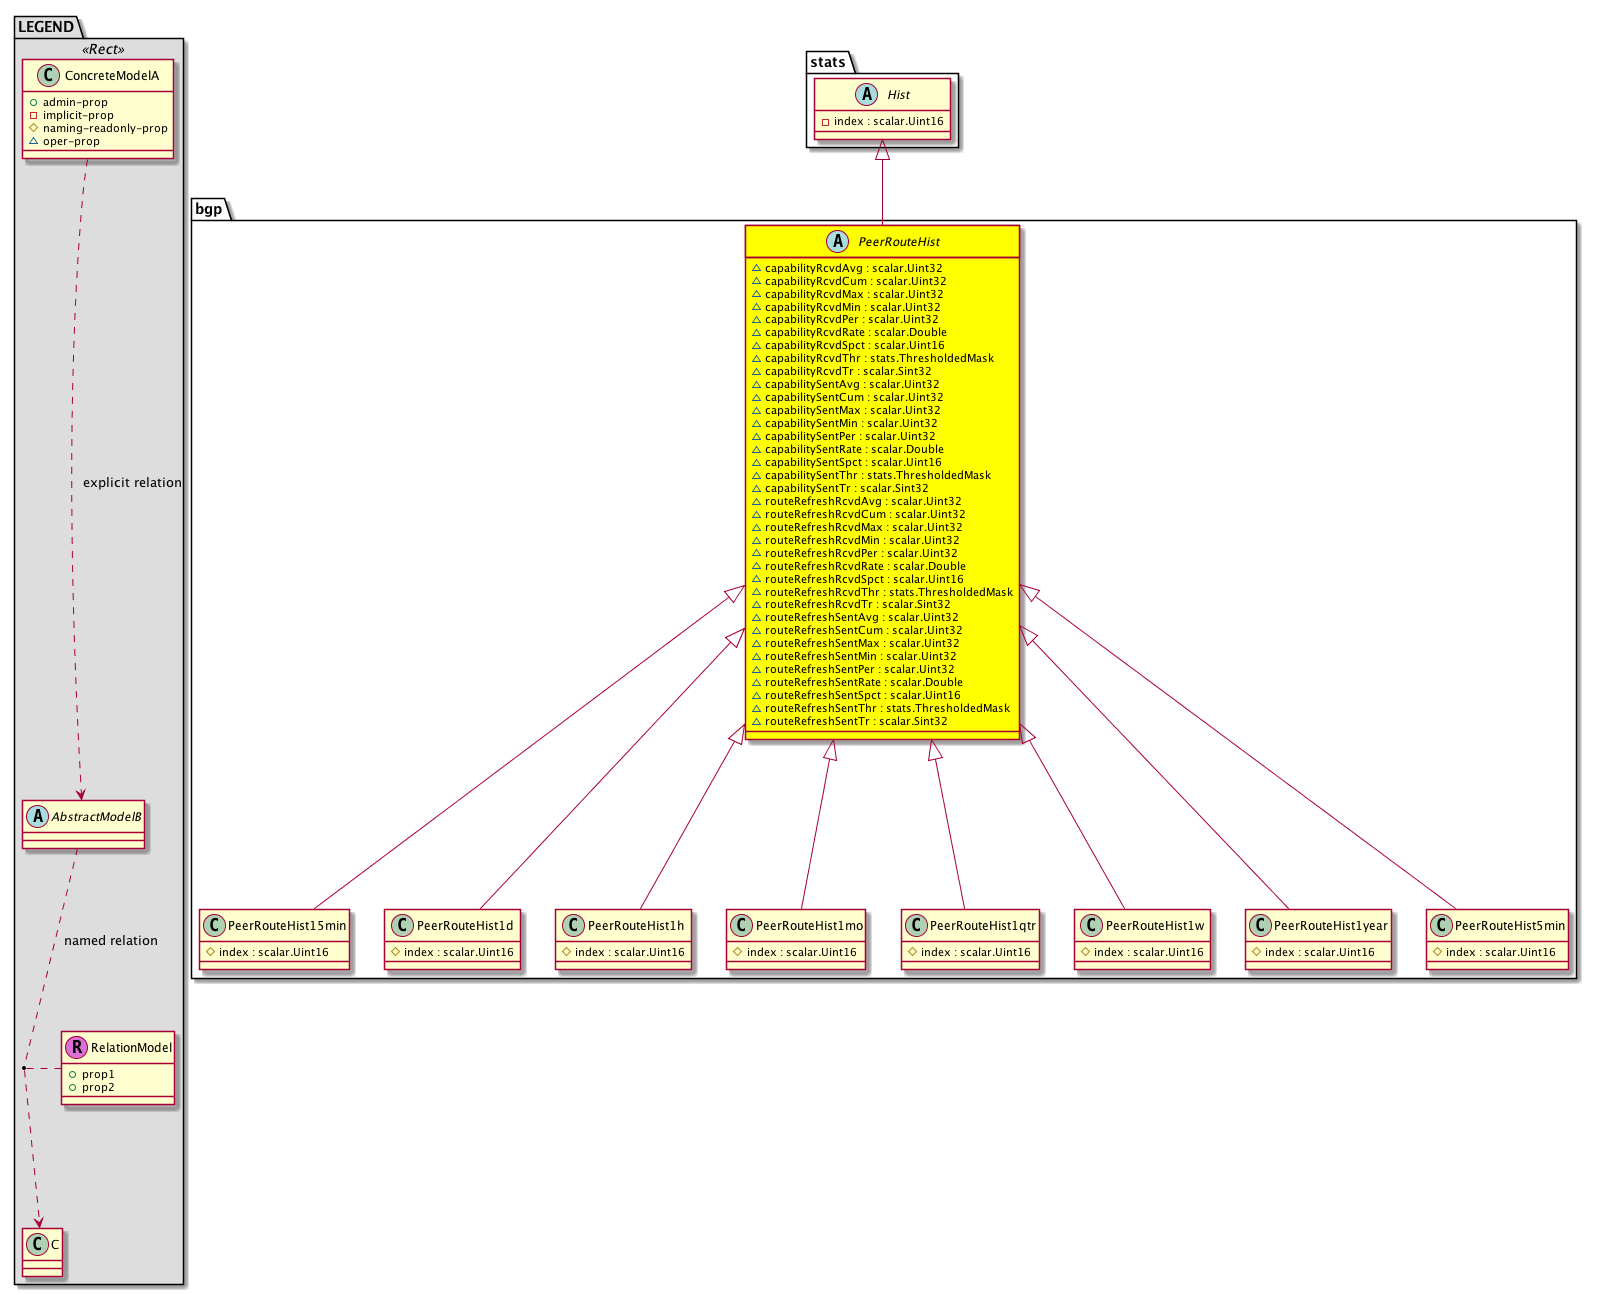The width and height of the screenshot is (1597, 1295).
Task: Click the PeerRouteHist1h class name
Action: pyautogui.click(x=635, y=925)
